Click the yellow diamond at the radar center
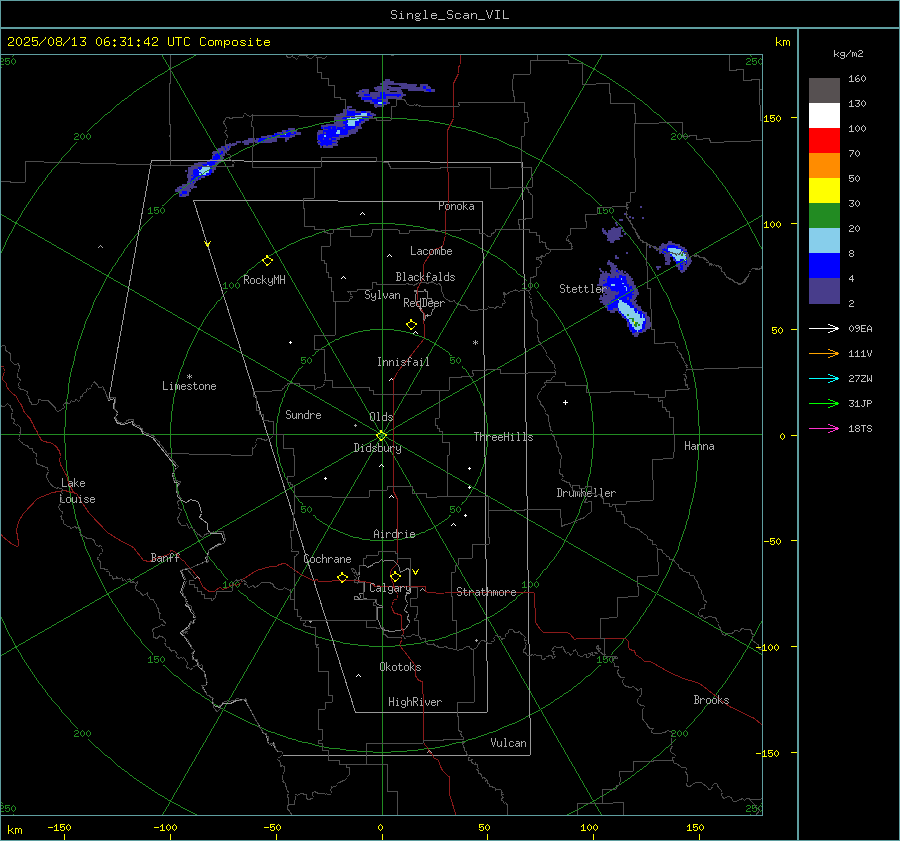 [381, 435]
